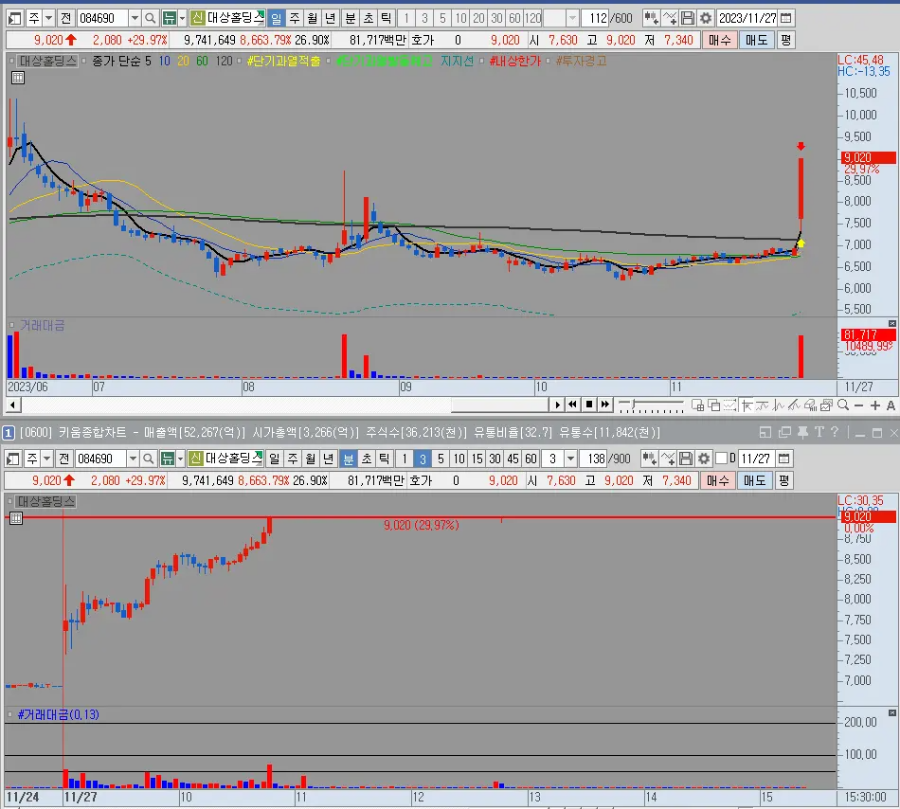The image size is (900, 809).
Task: Click the save diskette icon in the lower chart toolbar
Action: [685, 459]
